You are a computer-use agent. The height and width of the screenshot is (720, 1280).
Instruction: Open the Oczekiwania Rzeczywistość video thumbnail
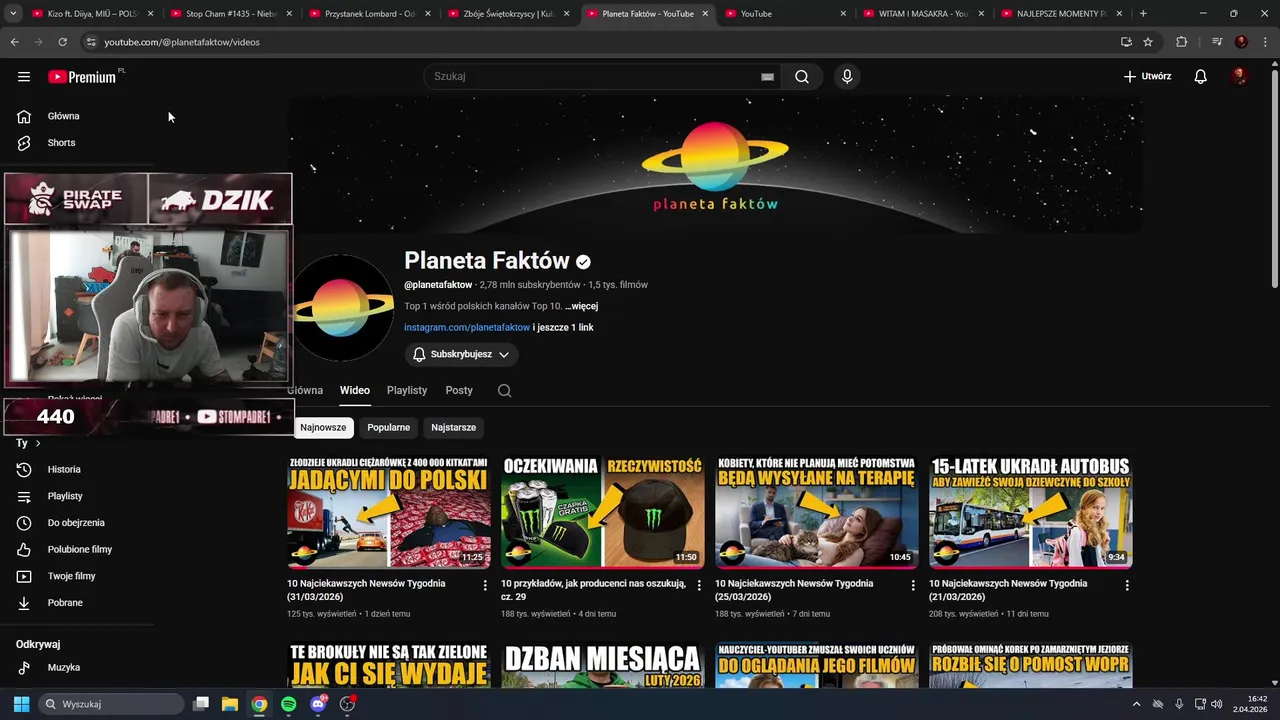(x=603, y=511)
